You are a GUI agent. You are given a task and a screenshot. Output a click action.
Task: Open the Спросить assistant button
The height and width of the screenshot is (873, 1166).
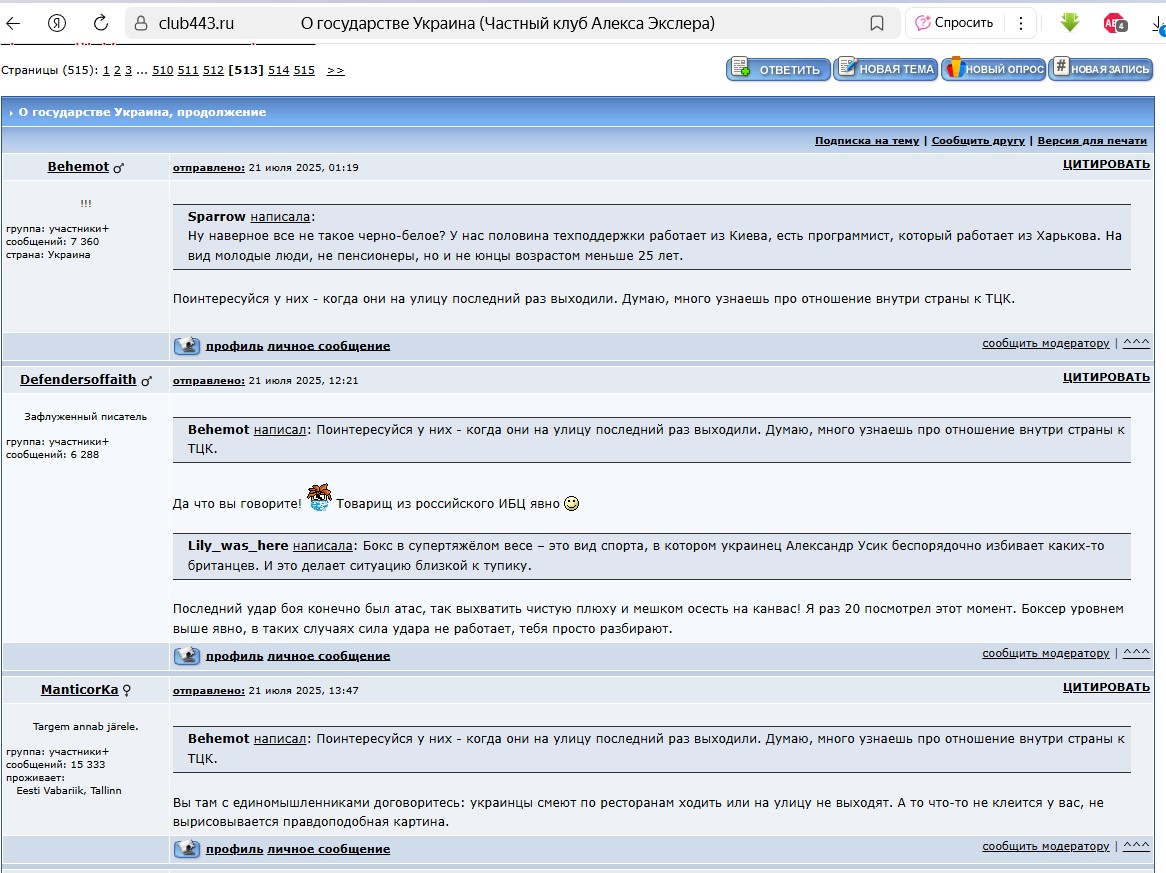[954, 23]
